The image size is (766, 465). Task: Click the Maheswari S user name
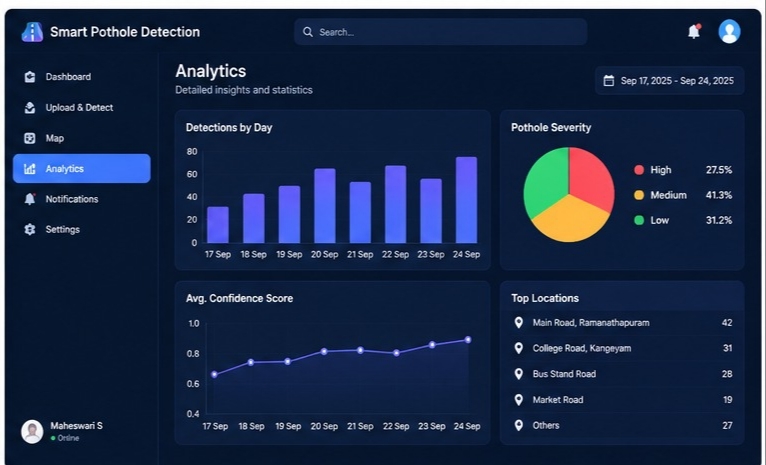(x=77, y=426)
